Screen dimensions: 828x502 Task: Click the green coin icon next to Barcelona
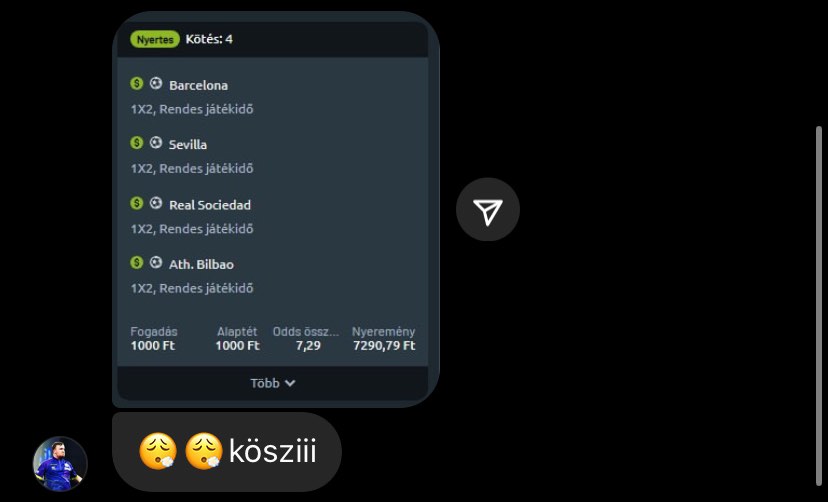pyautogui.click(x=137, y=84)
